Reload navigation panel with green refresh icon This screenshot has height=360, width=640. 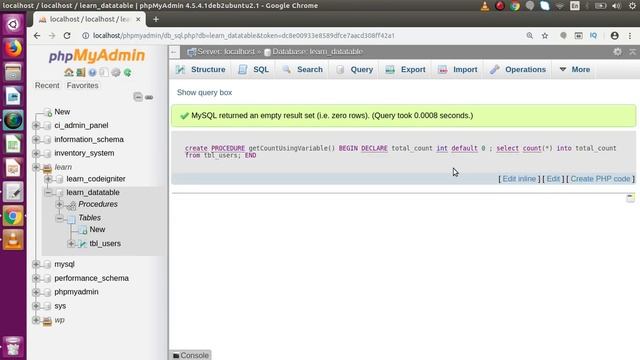[x=127, y=72]
